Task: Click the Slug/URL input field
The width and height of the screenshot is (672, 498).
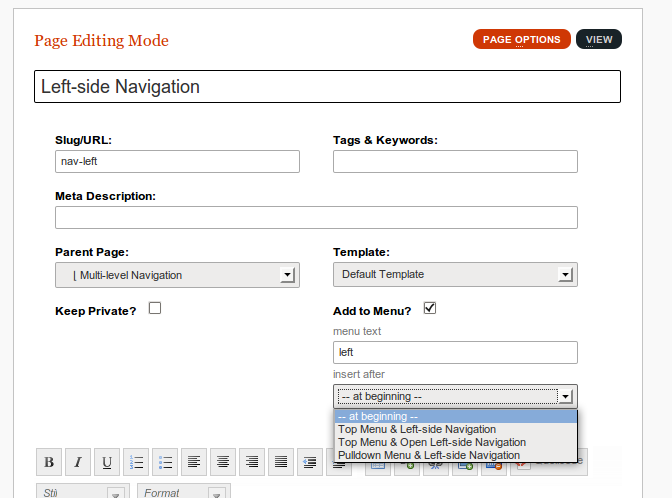Action: 177,161
